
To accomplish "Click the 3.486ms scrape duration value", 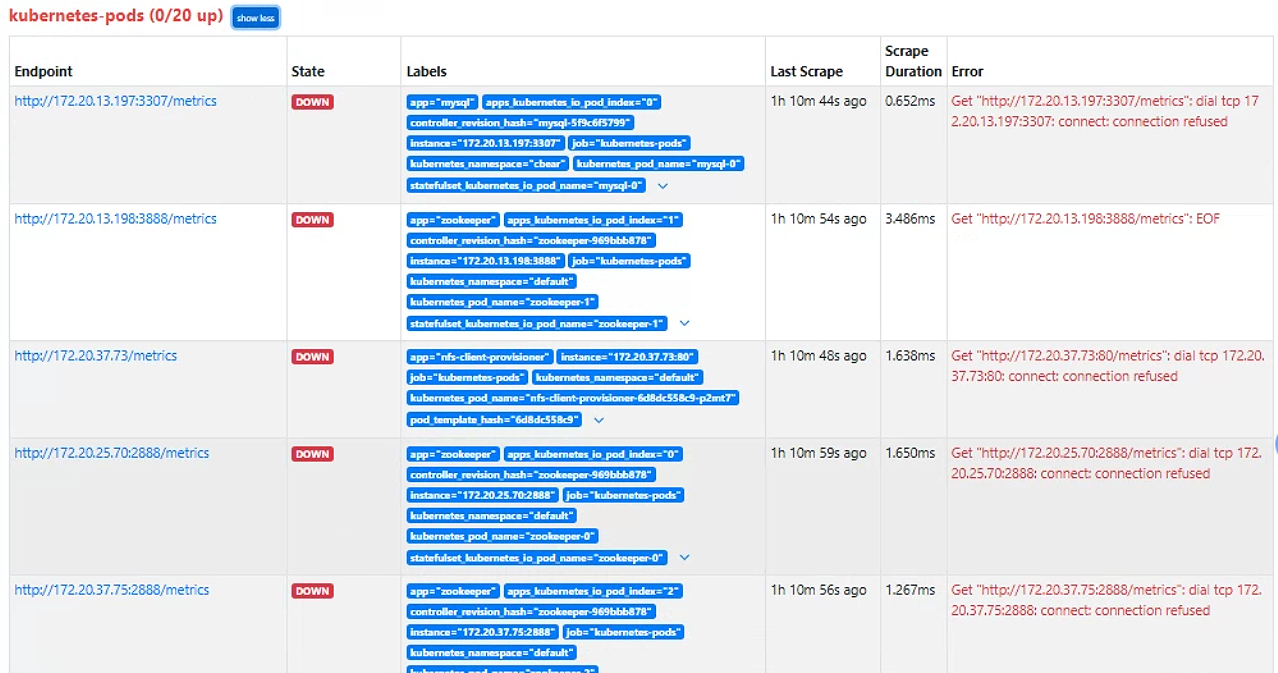I will click(910, 218).
